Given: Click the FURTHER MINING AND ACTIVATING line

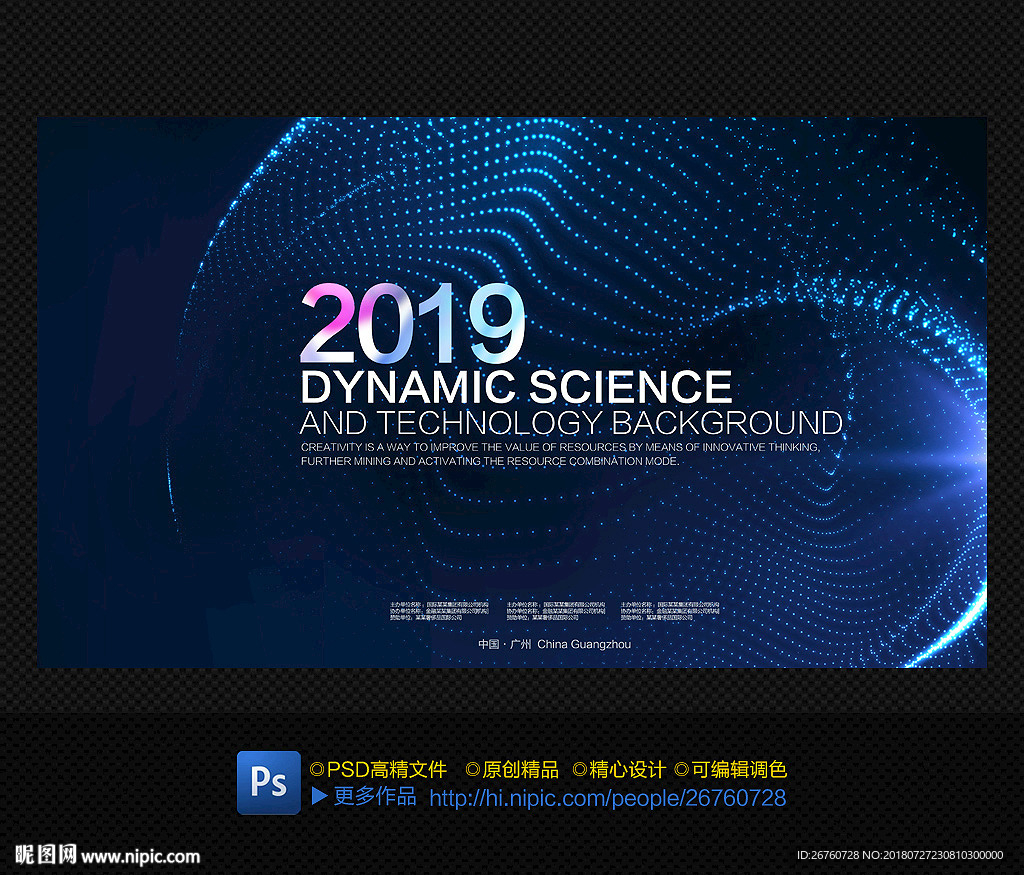Looking at the screenshot, I should pyautogui.click(x=490, y=461).
